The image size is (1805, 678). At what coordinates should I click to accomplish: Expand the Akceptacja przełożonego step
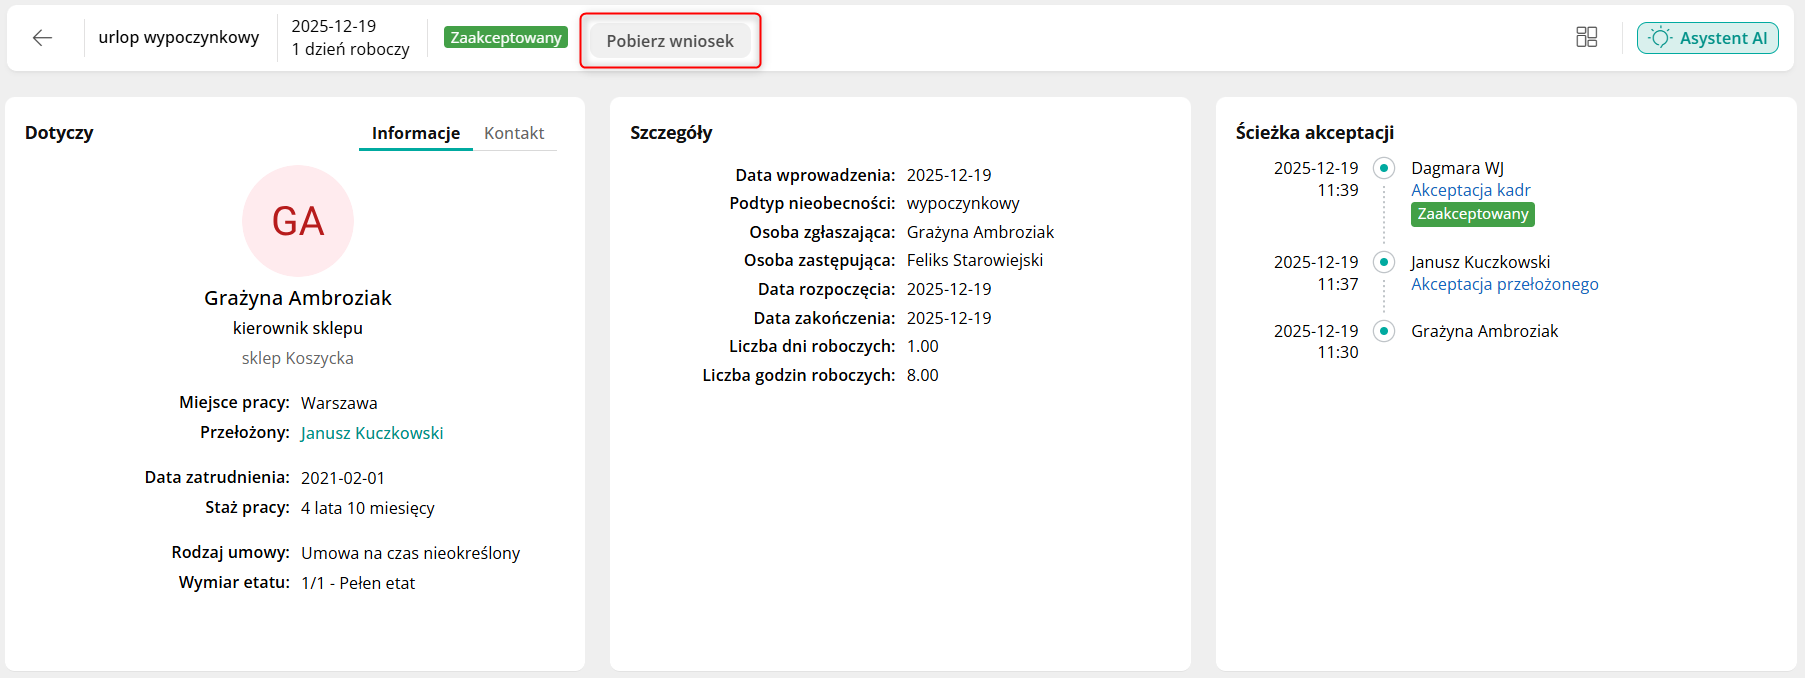point(1505,284)
